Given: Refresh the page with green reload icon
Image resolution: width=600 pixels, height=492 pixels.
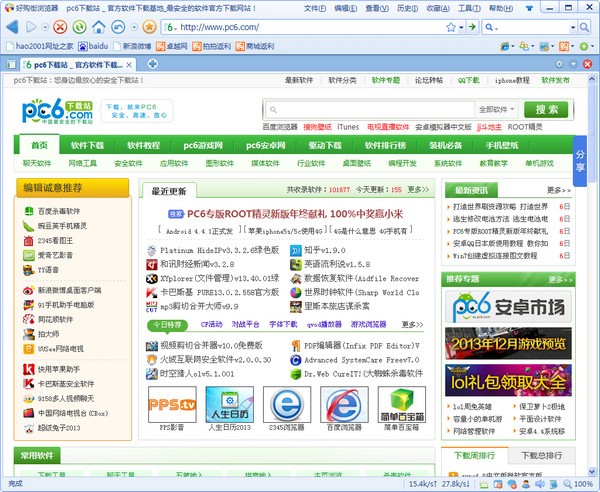Looking at the screenshot, I should (x=80, y=27).
